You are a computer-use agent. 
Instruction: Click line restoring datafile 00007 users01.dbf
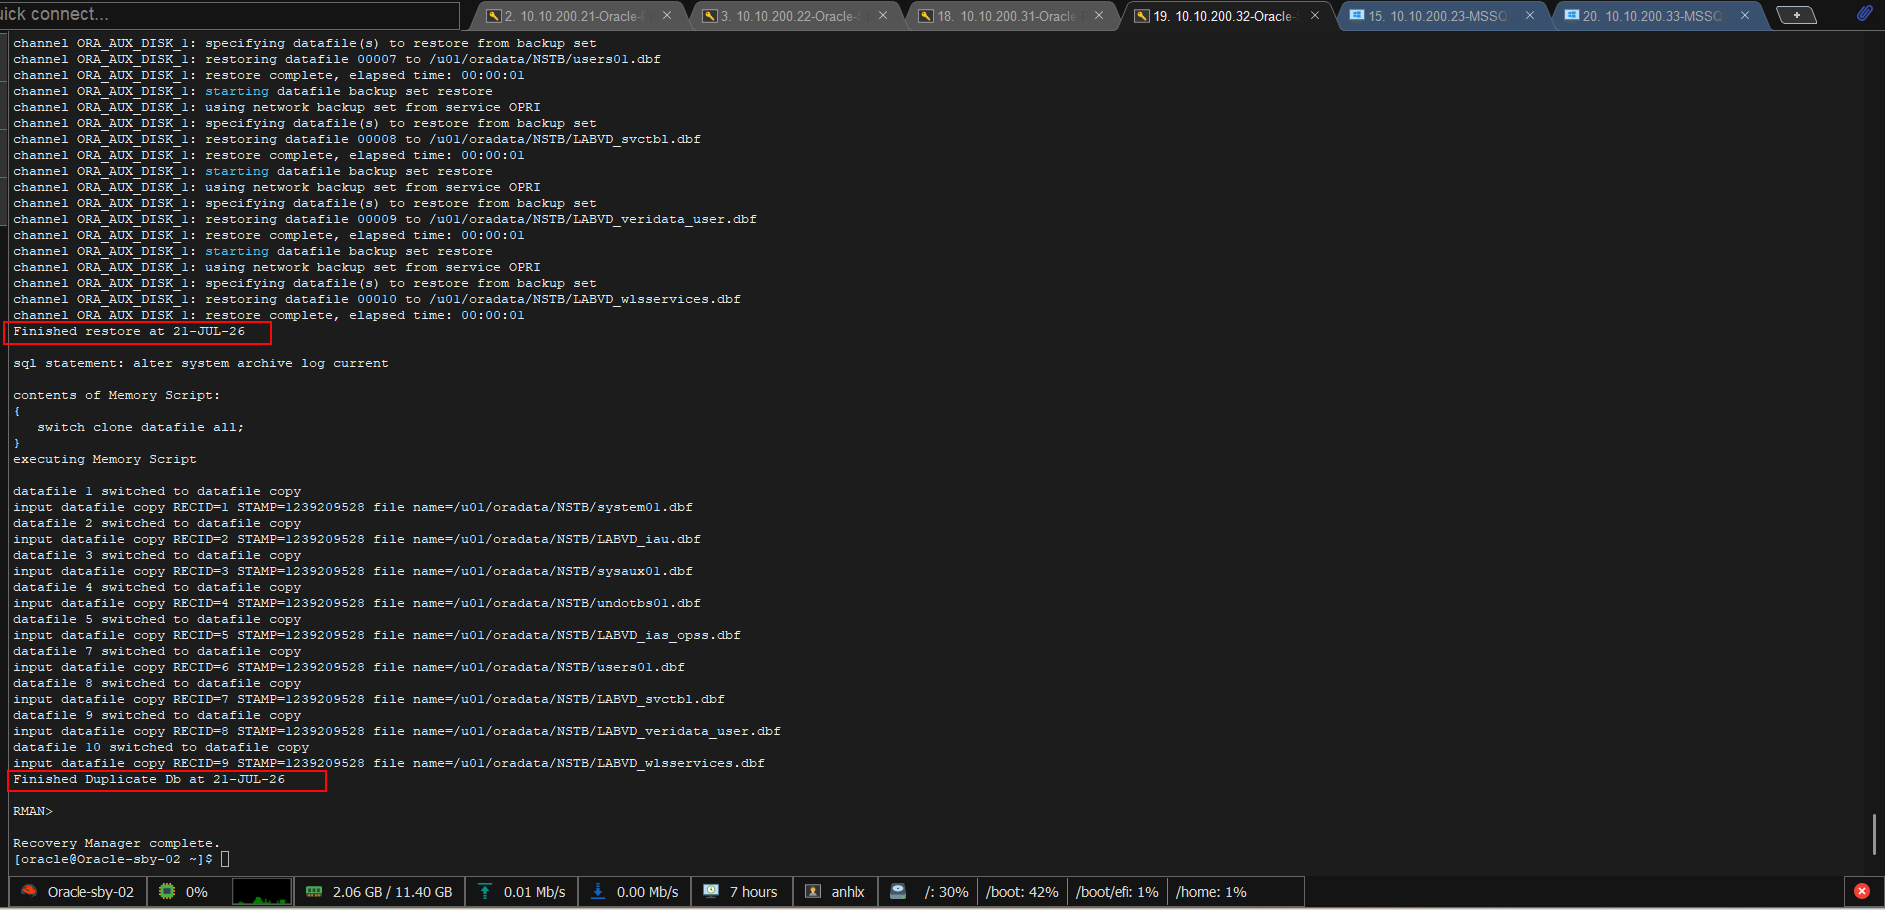337,59
